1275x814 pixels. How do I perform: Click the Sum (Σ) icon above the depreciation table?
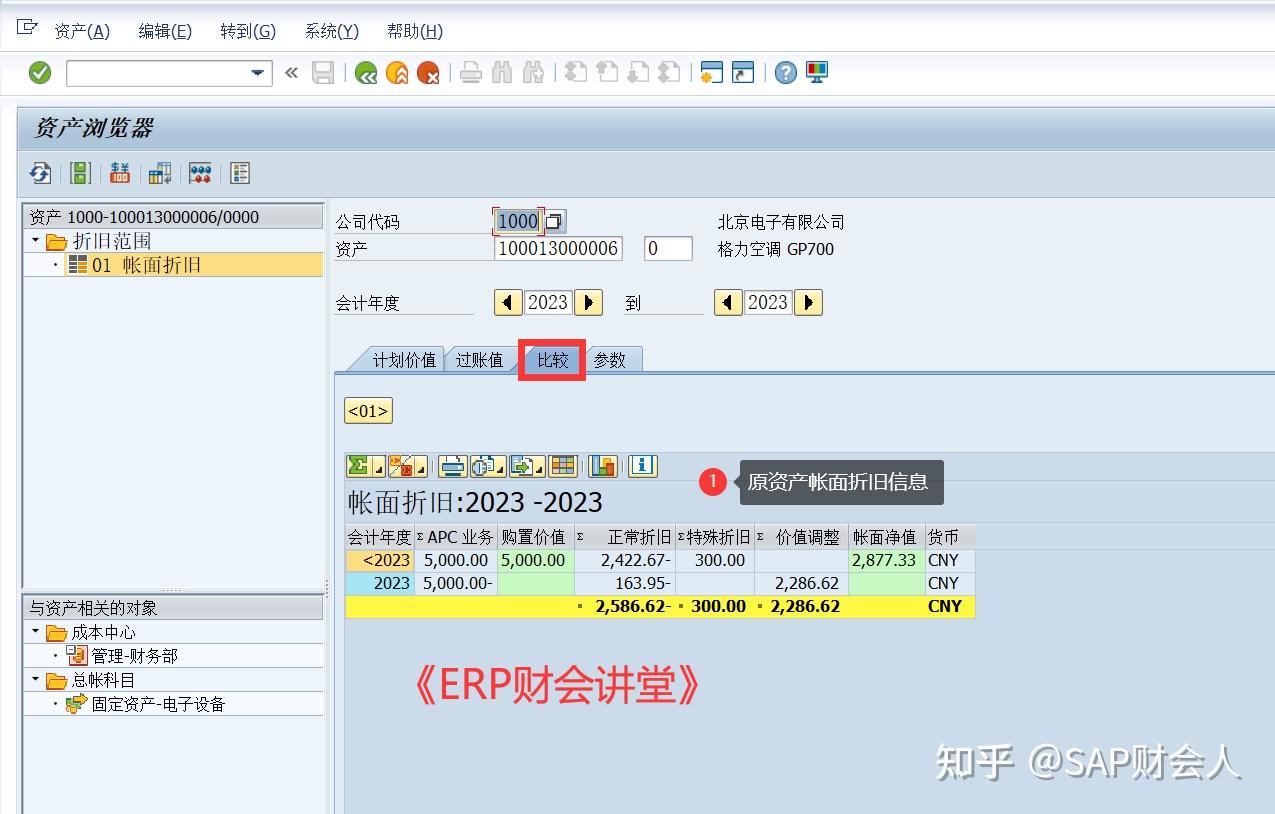click(x=358, y=466)
